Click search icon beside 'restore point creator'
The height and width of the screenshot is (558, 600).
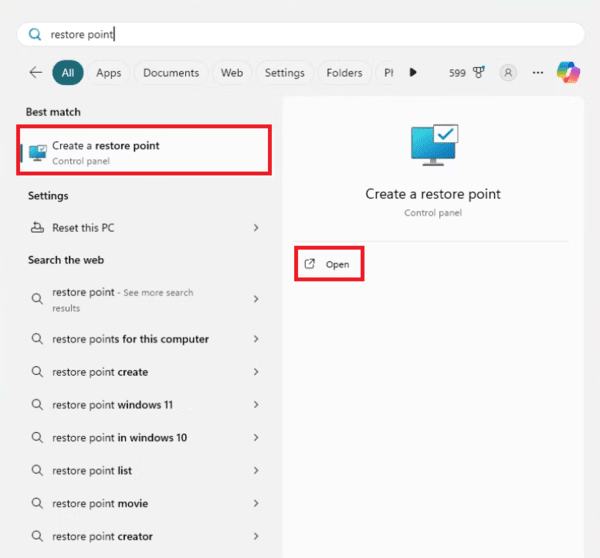tap(37, 536)
